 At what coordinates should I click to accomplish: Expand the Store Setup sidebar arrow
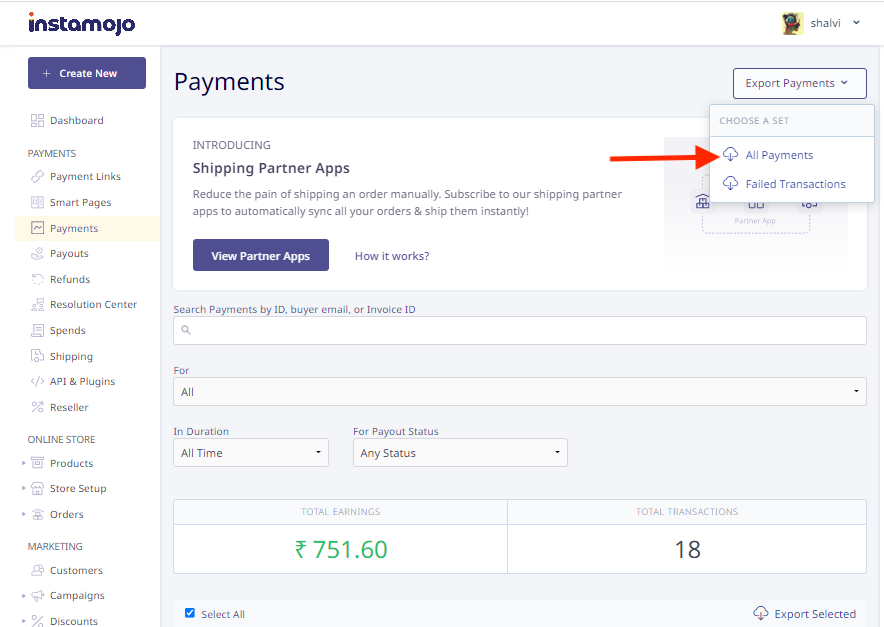click(24, 488)
